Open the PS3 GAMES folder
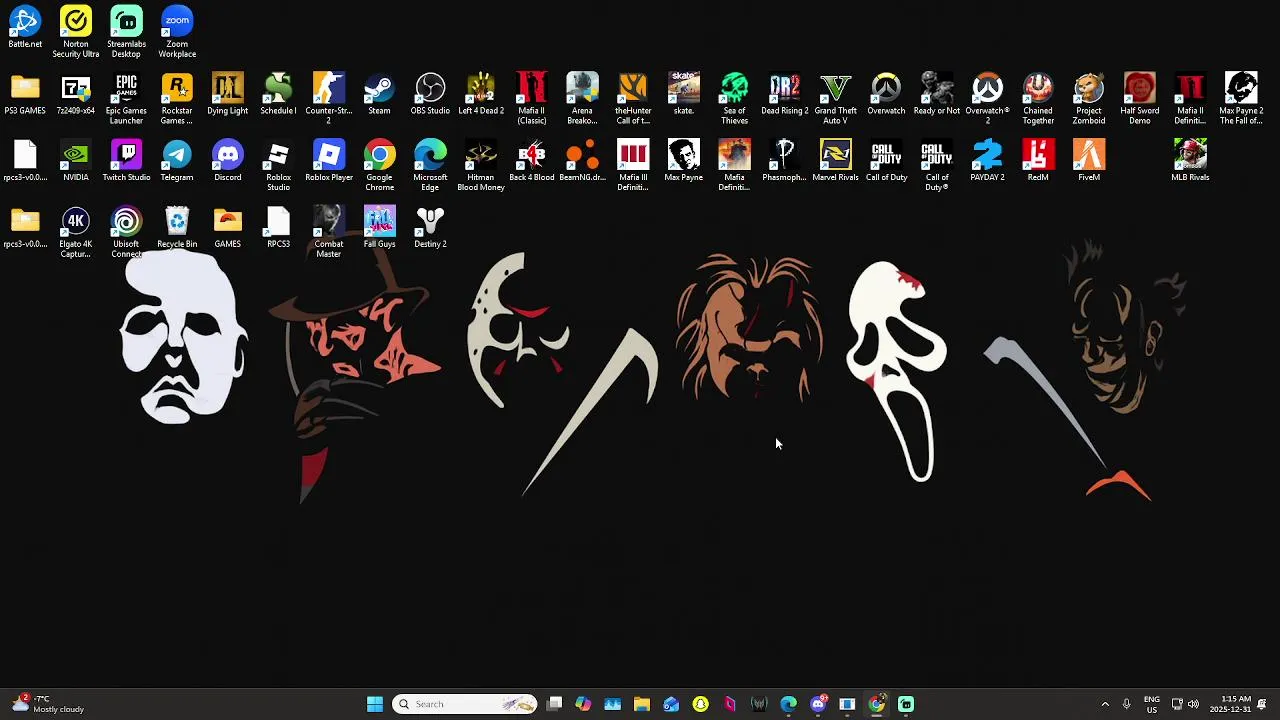The width and height of the screenshot is (1280, 720). pos(25,95)
